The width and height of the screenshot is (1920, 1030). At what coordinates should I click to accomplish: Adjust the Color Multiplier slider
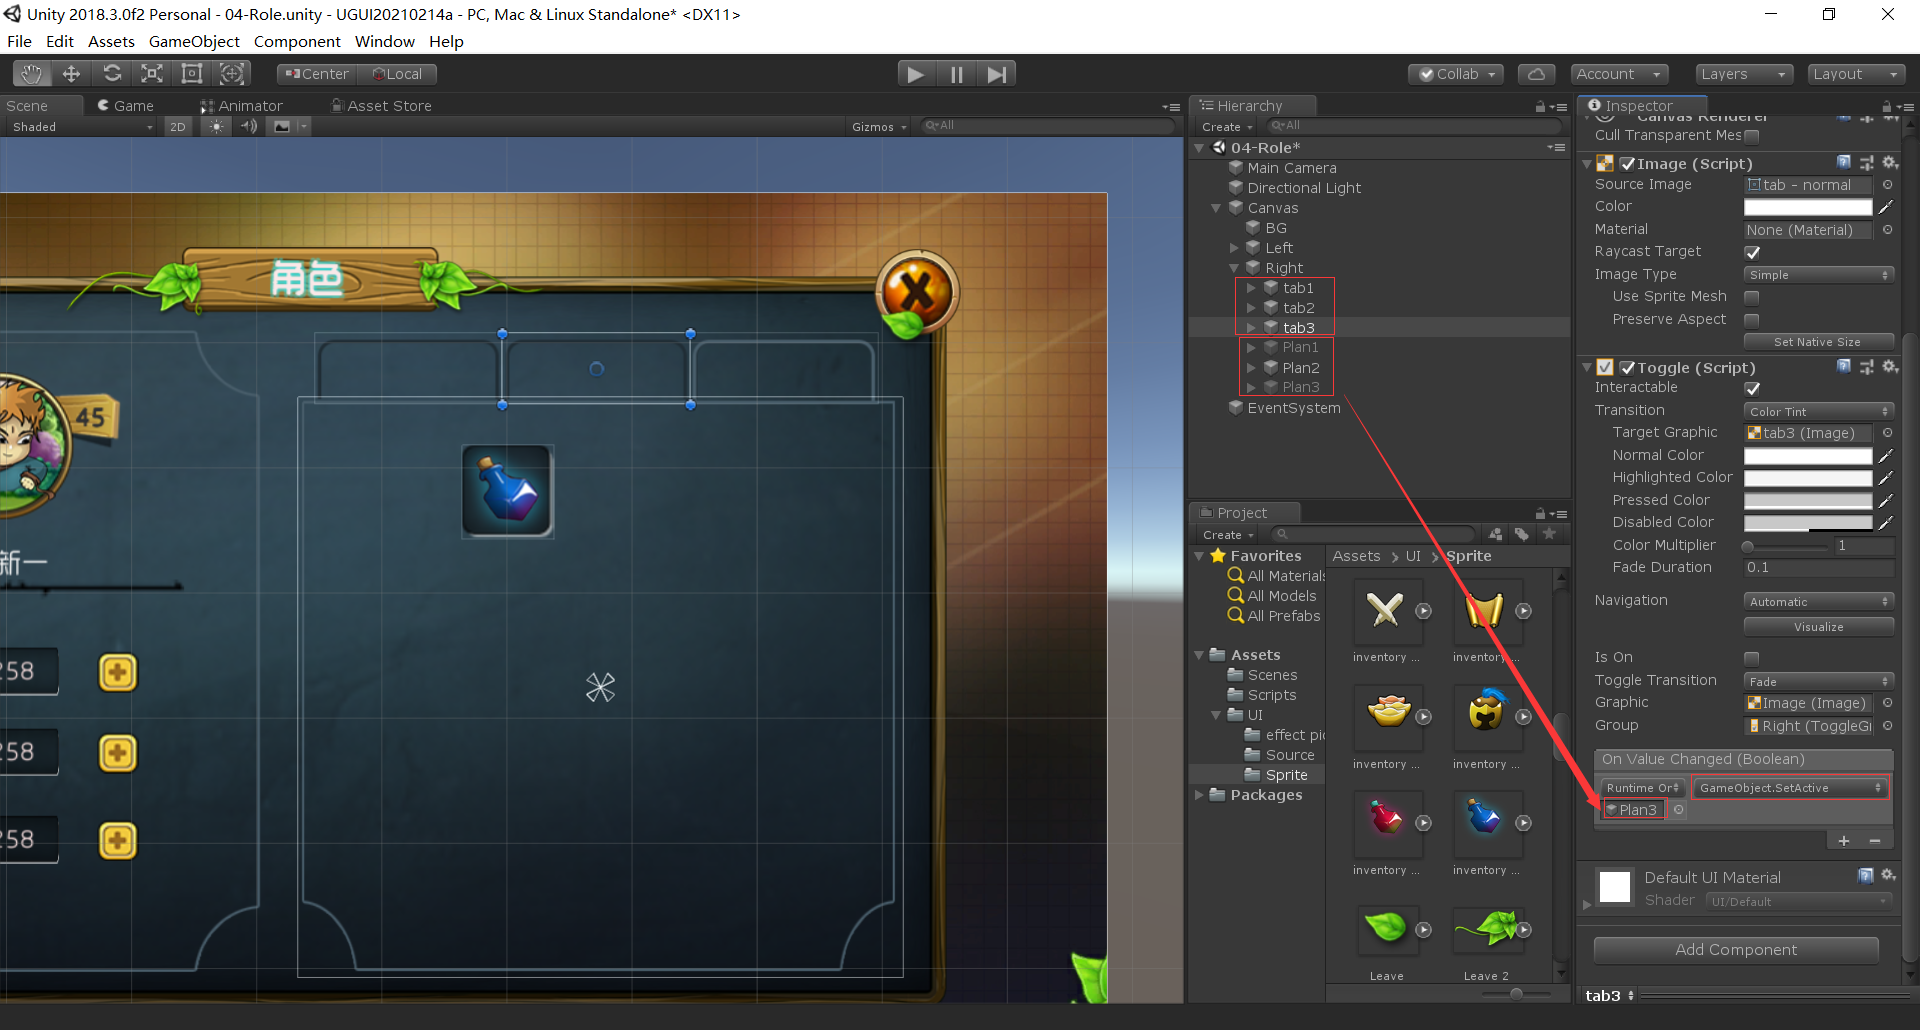tap(1787, 547)
